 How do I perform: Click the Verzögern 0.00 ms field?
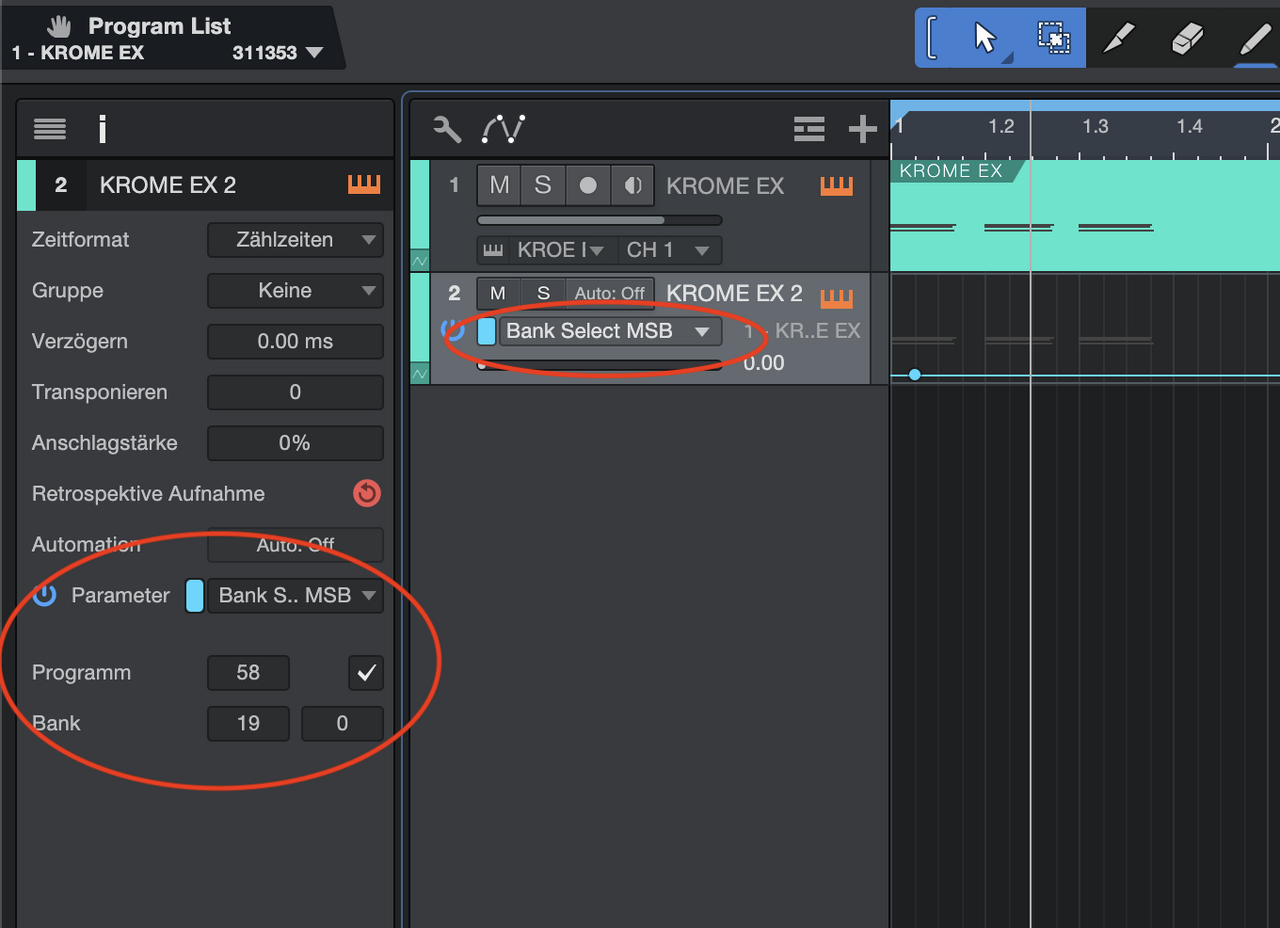pos(295,342)
